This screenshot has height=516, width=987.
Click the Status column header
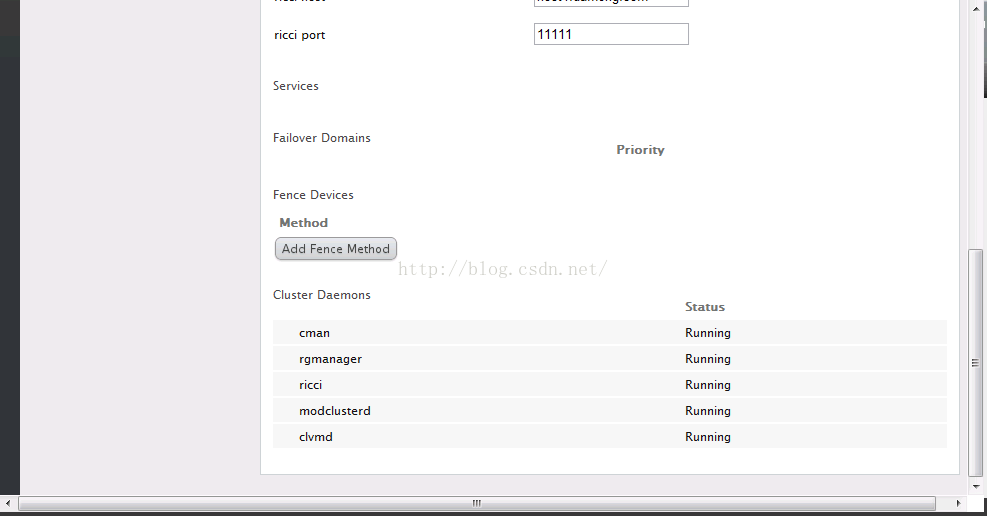705,306
